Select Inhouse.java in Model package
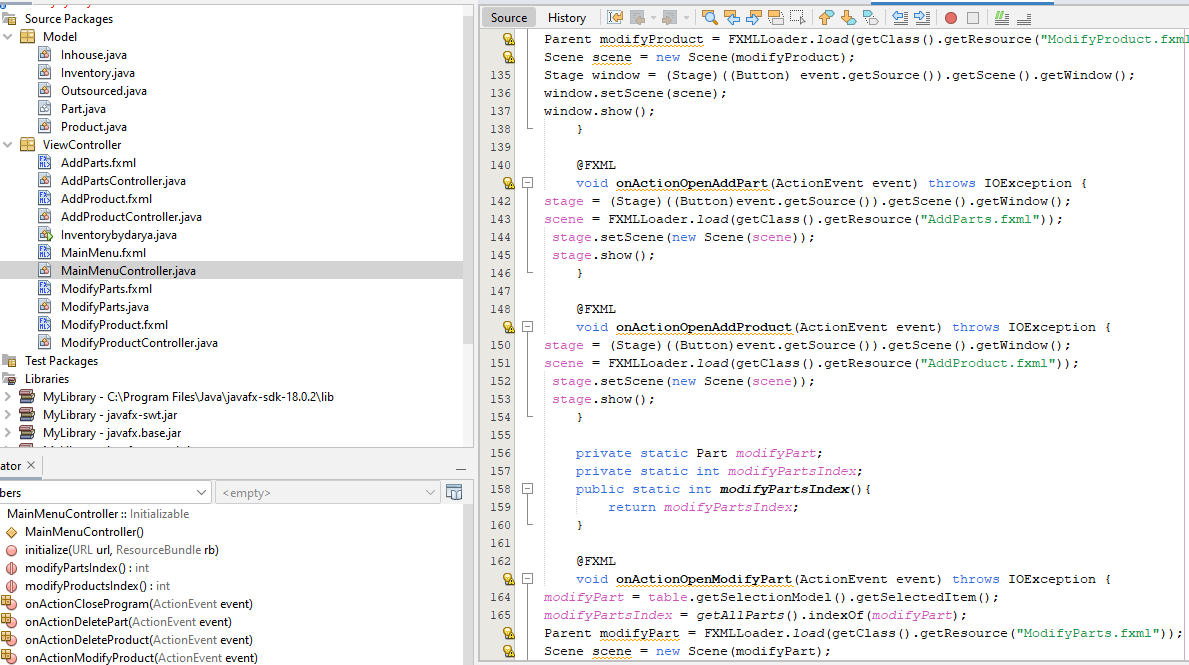Image resolution: width=1189 pixels, height=665 pixels. 94,55
